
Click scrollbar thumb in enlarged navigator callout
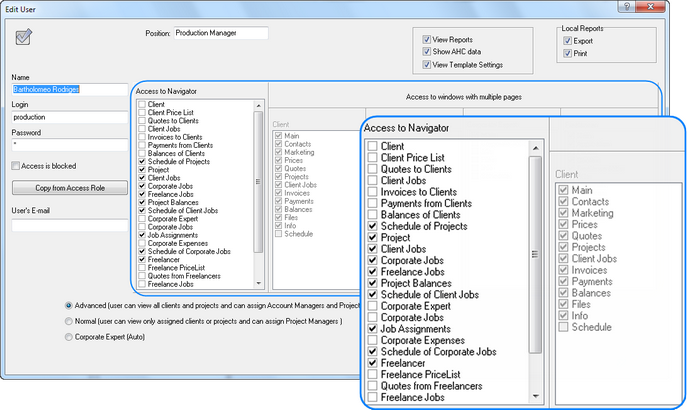pyautogui.click(x=535, y=254)
